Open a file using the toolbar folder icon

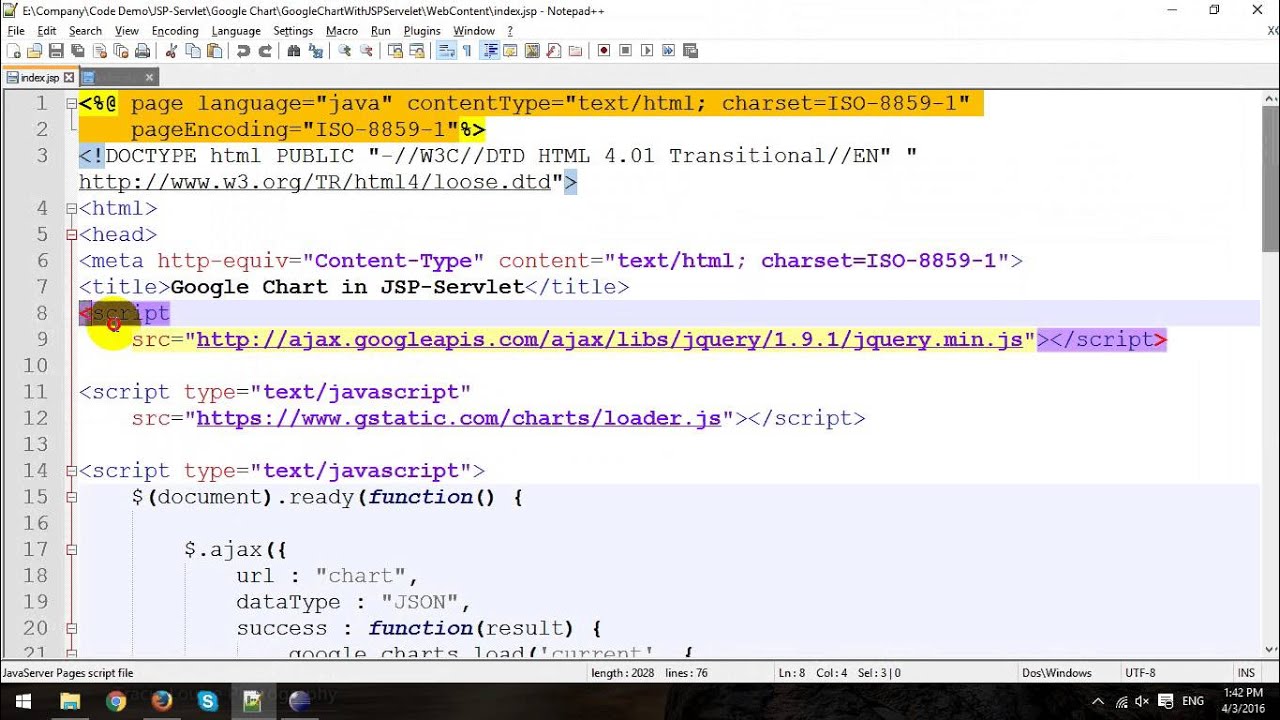point(34,51)
